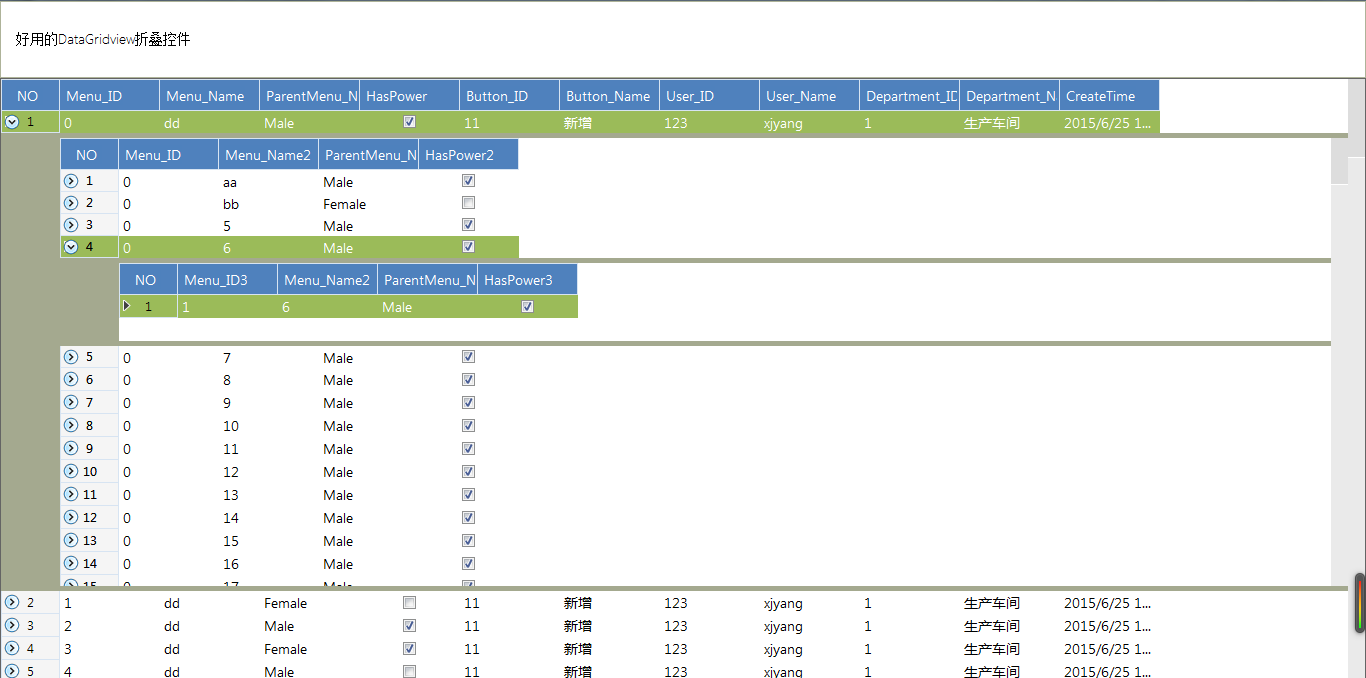The image size is (1366, 678).
Task: Select cell 生产车间 in top-level row 3
Action: pyautogui.click(x=1010, y=626)
